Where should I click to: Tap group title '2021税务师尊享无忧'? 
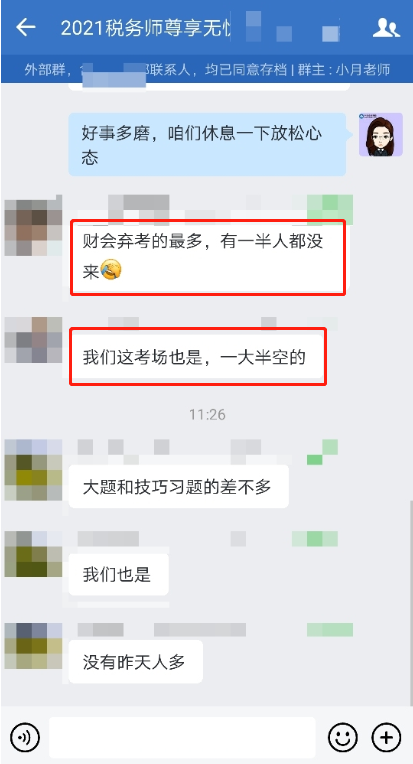pyautogui.click(x=145, y=28)
